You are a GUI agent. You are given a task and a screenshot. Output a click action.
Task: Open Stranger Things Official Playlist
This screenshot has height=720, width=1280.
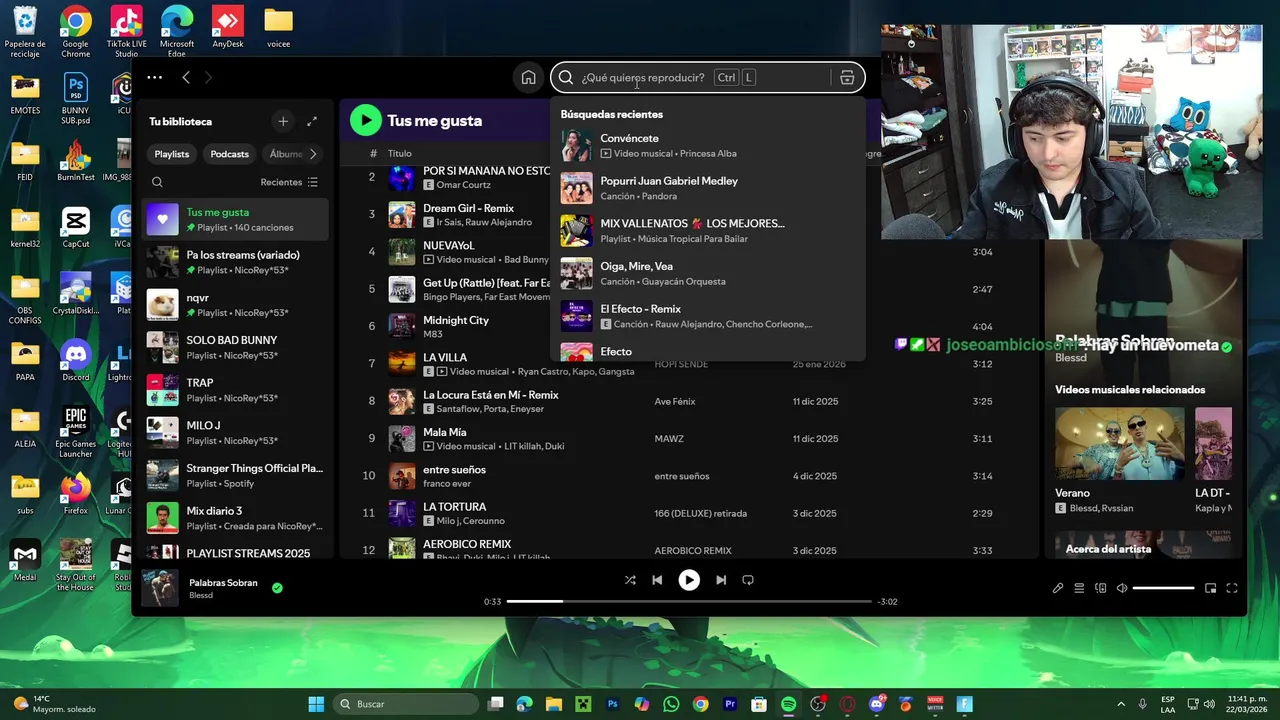tap(236, 475)
